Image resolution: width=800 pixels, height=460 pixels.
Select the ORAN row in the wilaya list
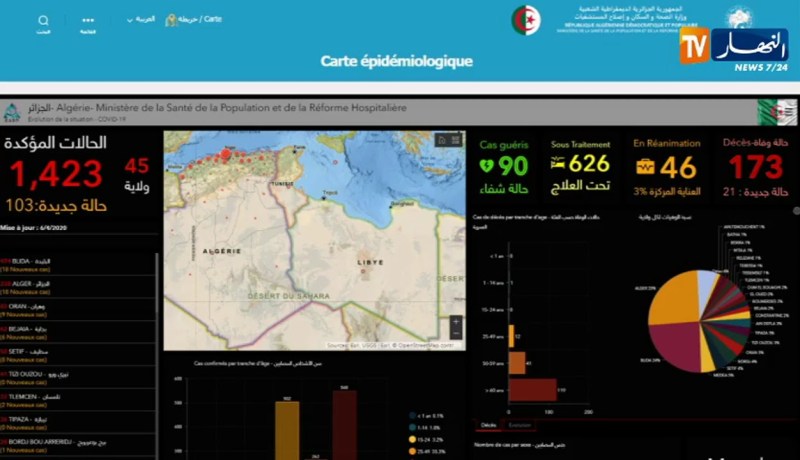coord(78,310)
